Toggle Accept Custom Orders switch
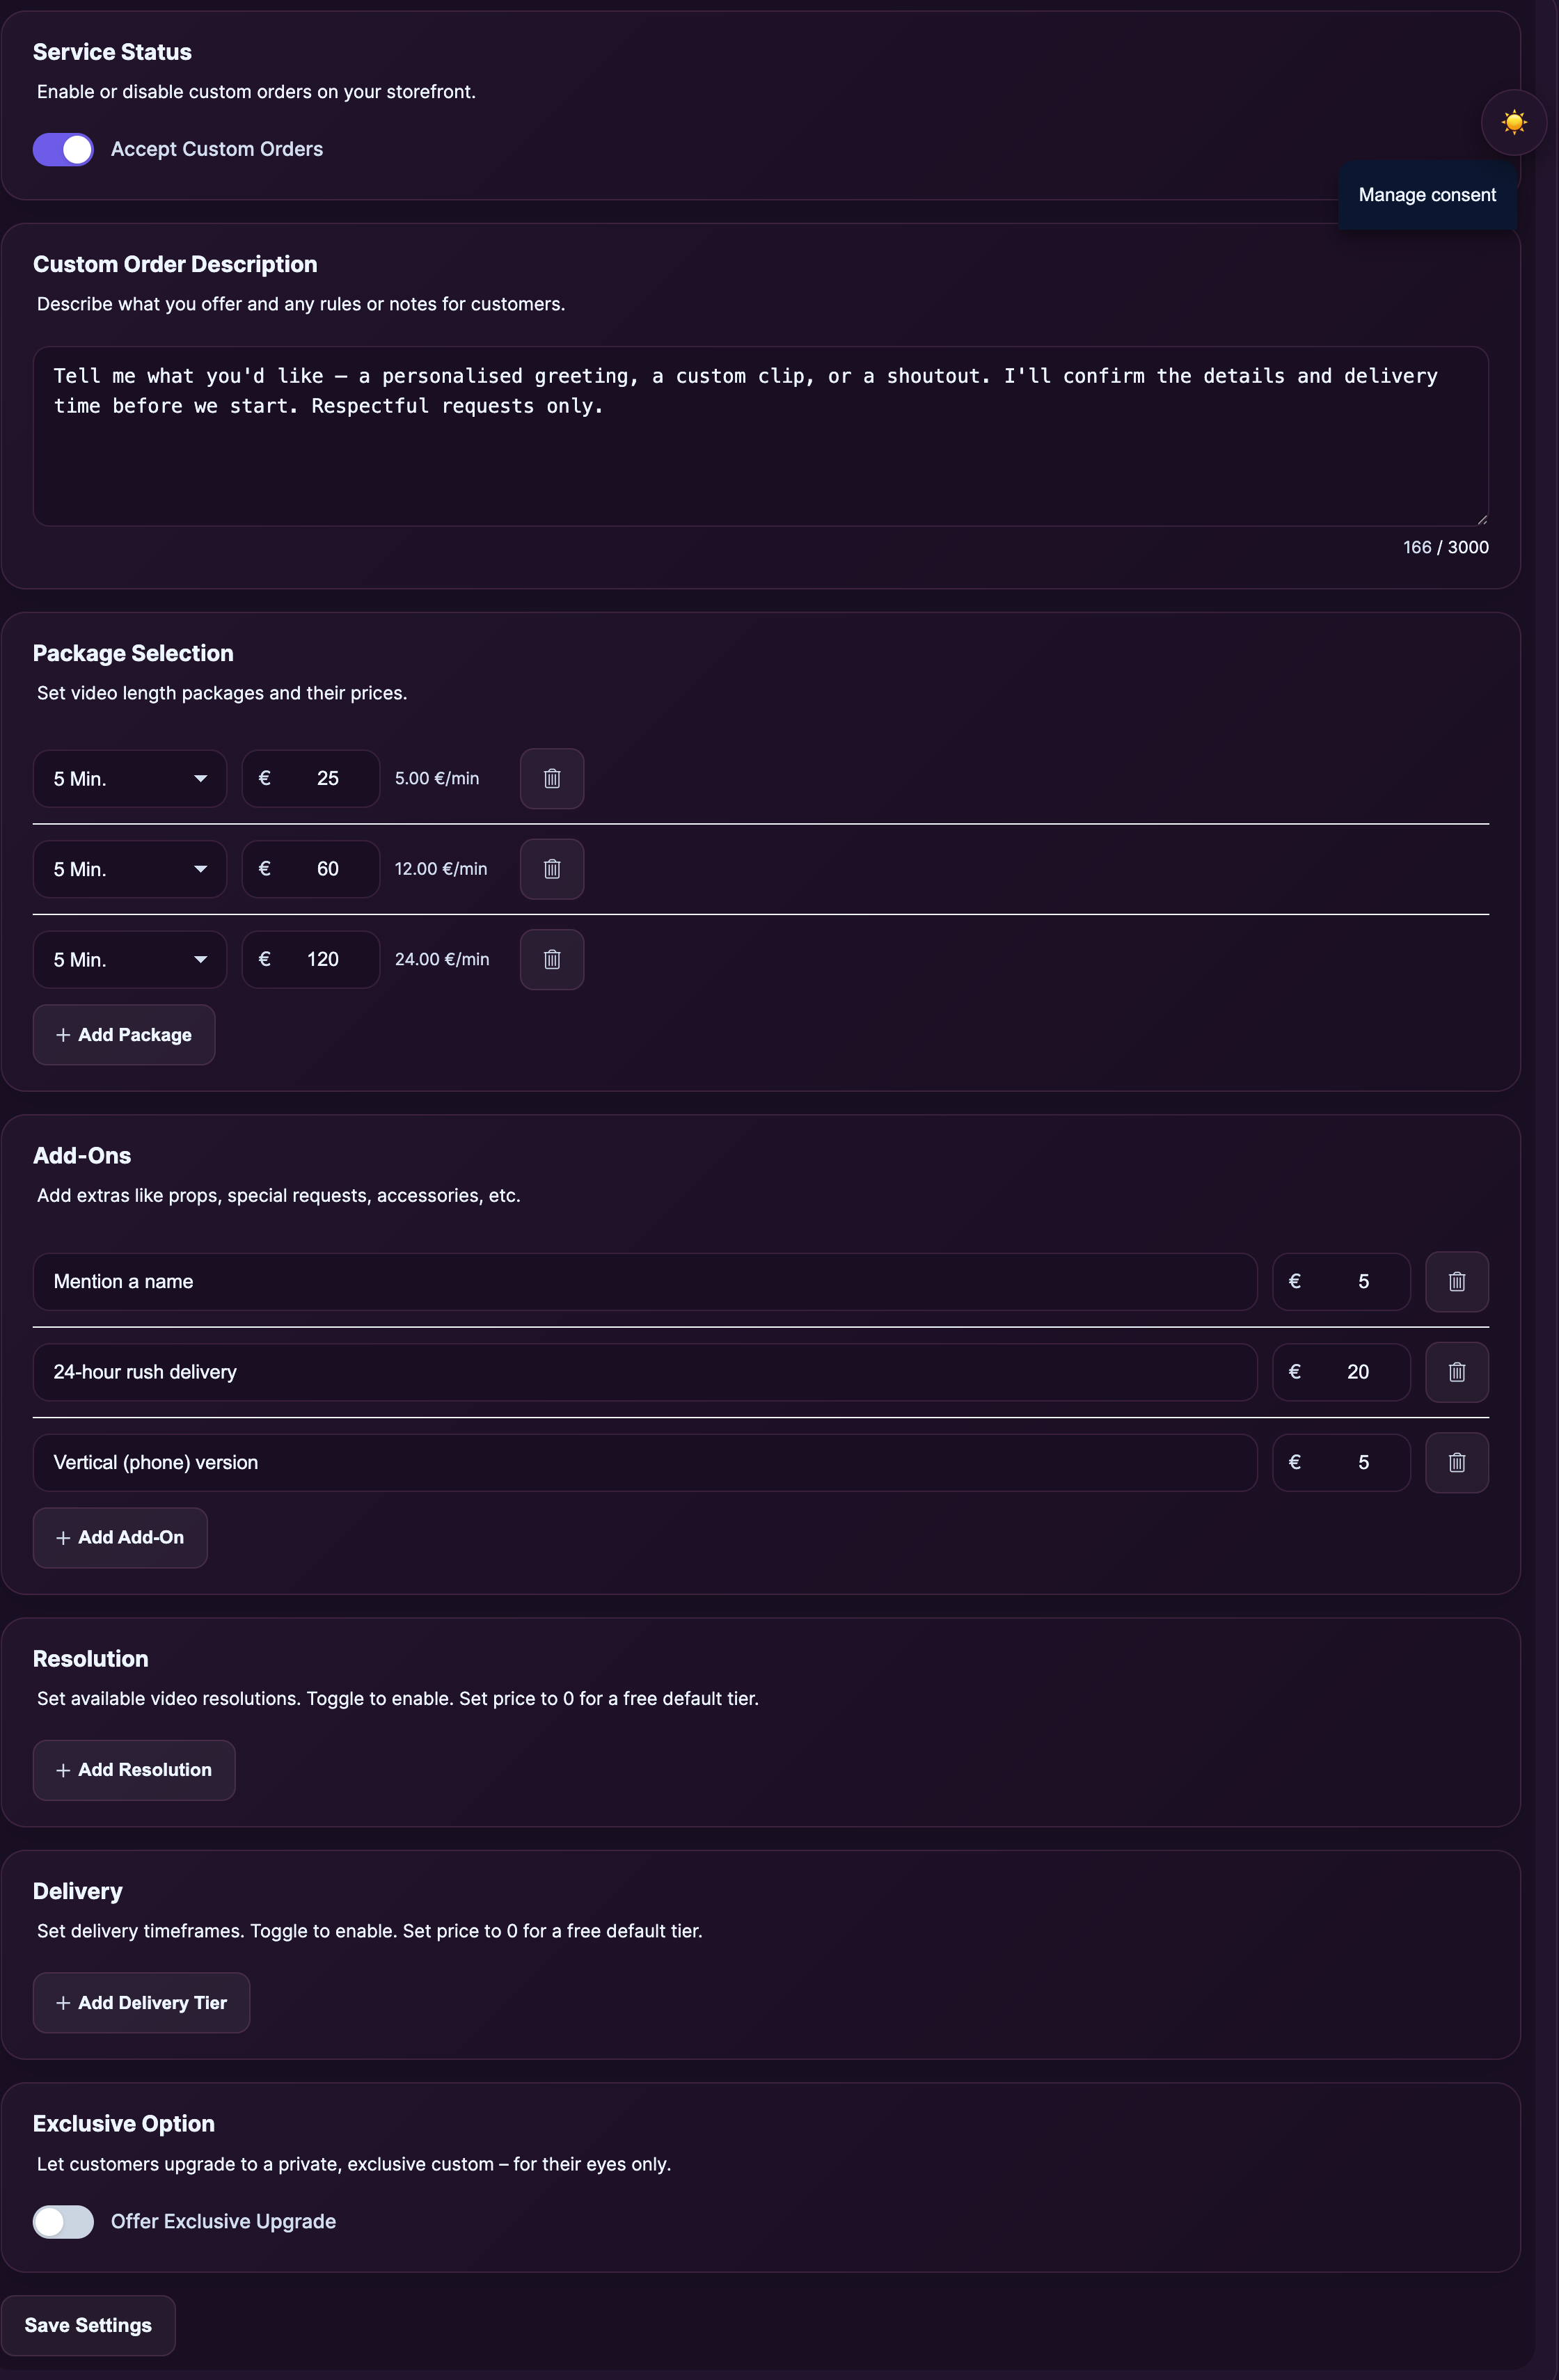The width and height of the screenshot is (1559, 2380). coord(63,149)
